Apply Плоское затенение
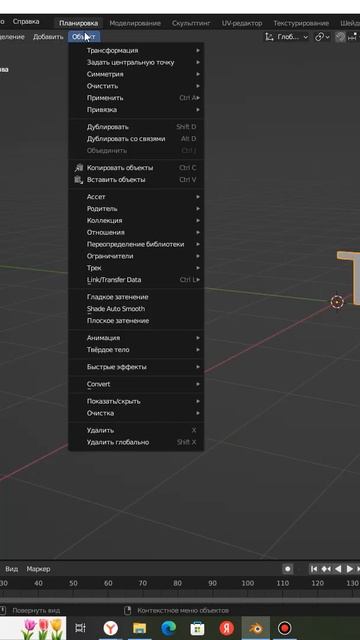The image size is (360, 640). pyautogui.click(x=136, y=320)
